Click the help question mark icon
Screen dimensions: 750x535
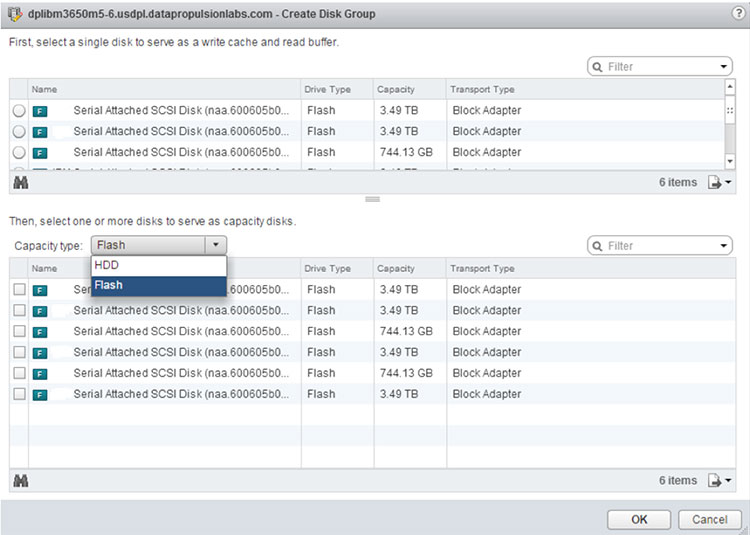(738, 10)
